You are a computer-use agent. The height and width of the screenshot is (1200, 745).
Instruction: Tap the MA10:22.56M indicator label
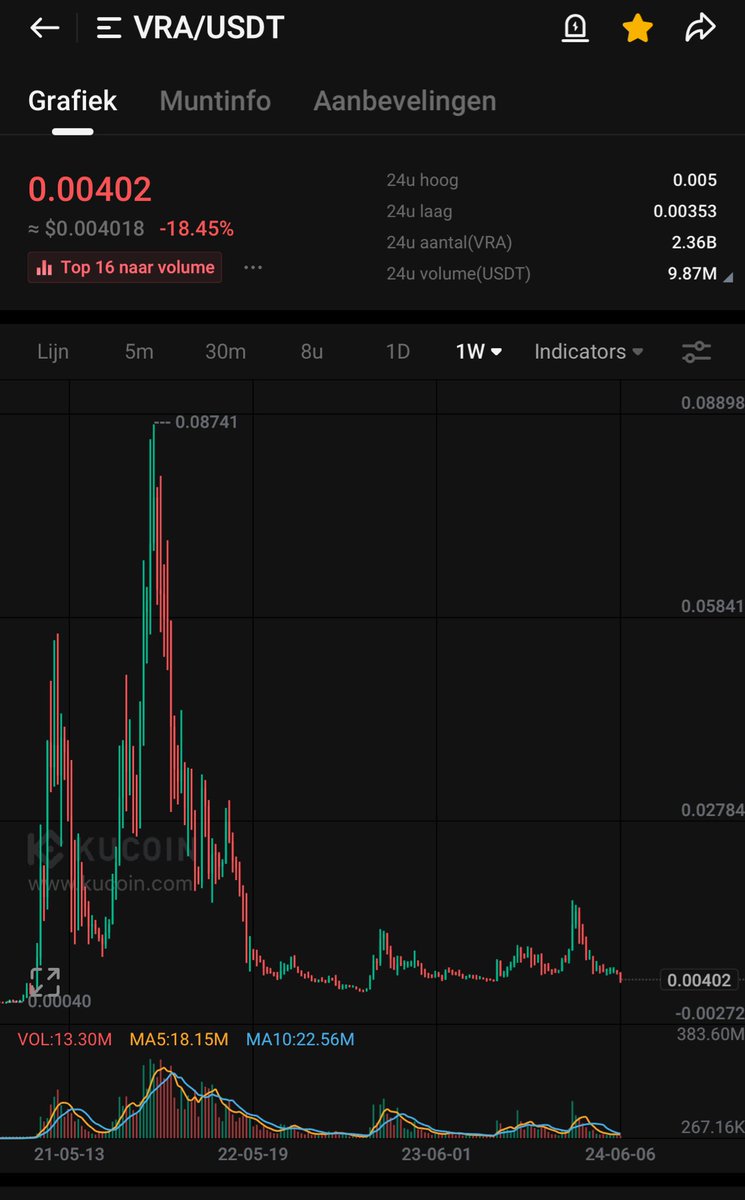coord(300,1039)
